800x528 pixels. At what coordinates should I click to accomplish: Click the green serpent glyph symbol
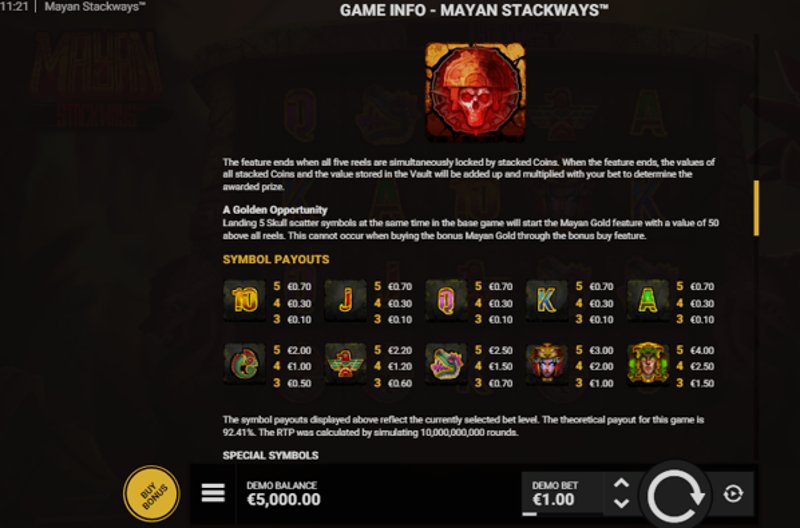click(x=244, y=364)
